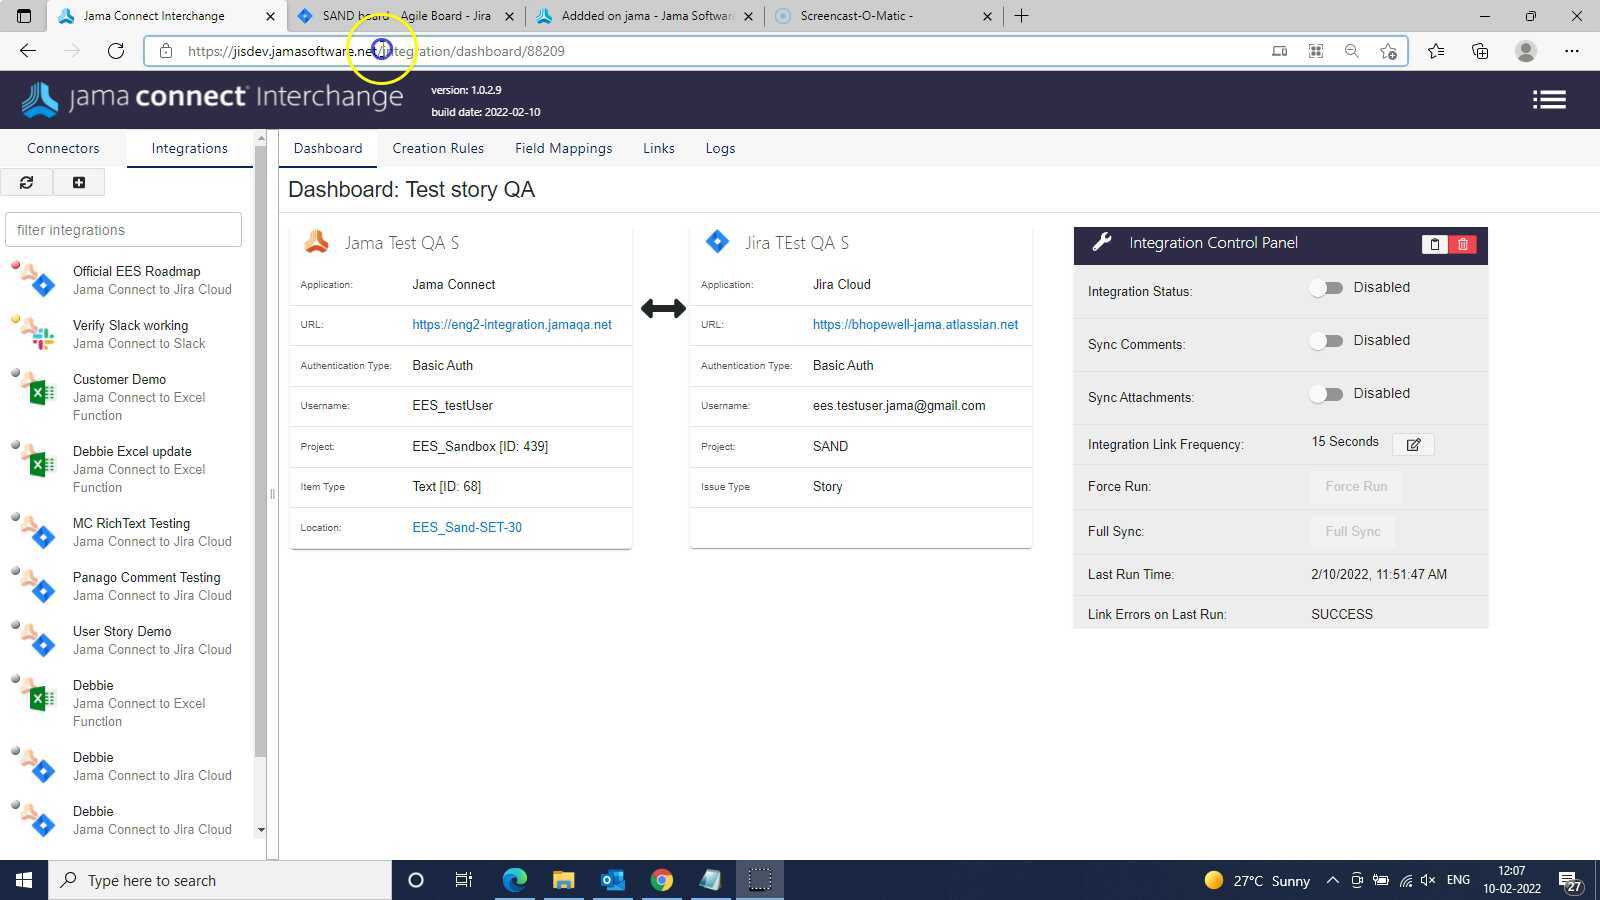Enable the Sync Attachments toggle
1600x900 pixels.
coord(1326,394)
